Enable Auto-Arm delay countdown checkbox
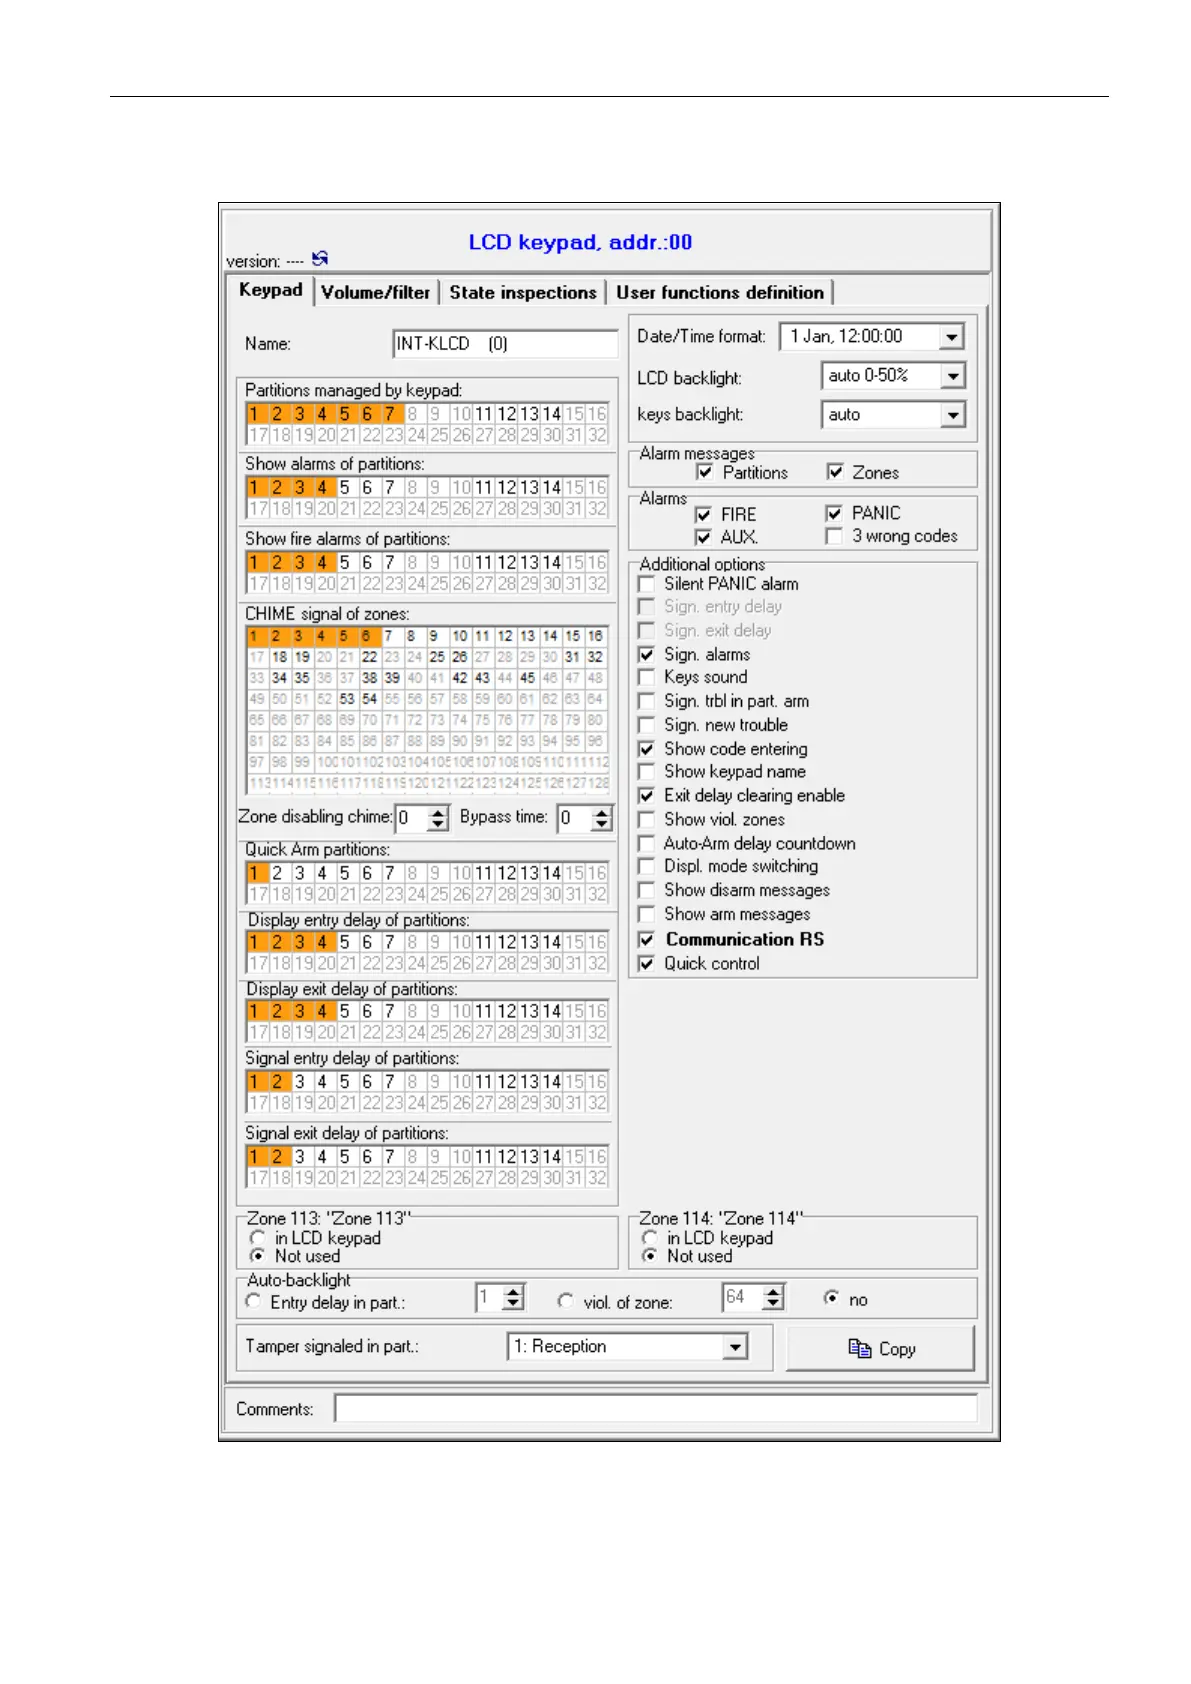 pos(647,843)
